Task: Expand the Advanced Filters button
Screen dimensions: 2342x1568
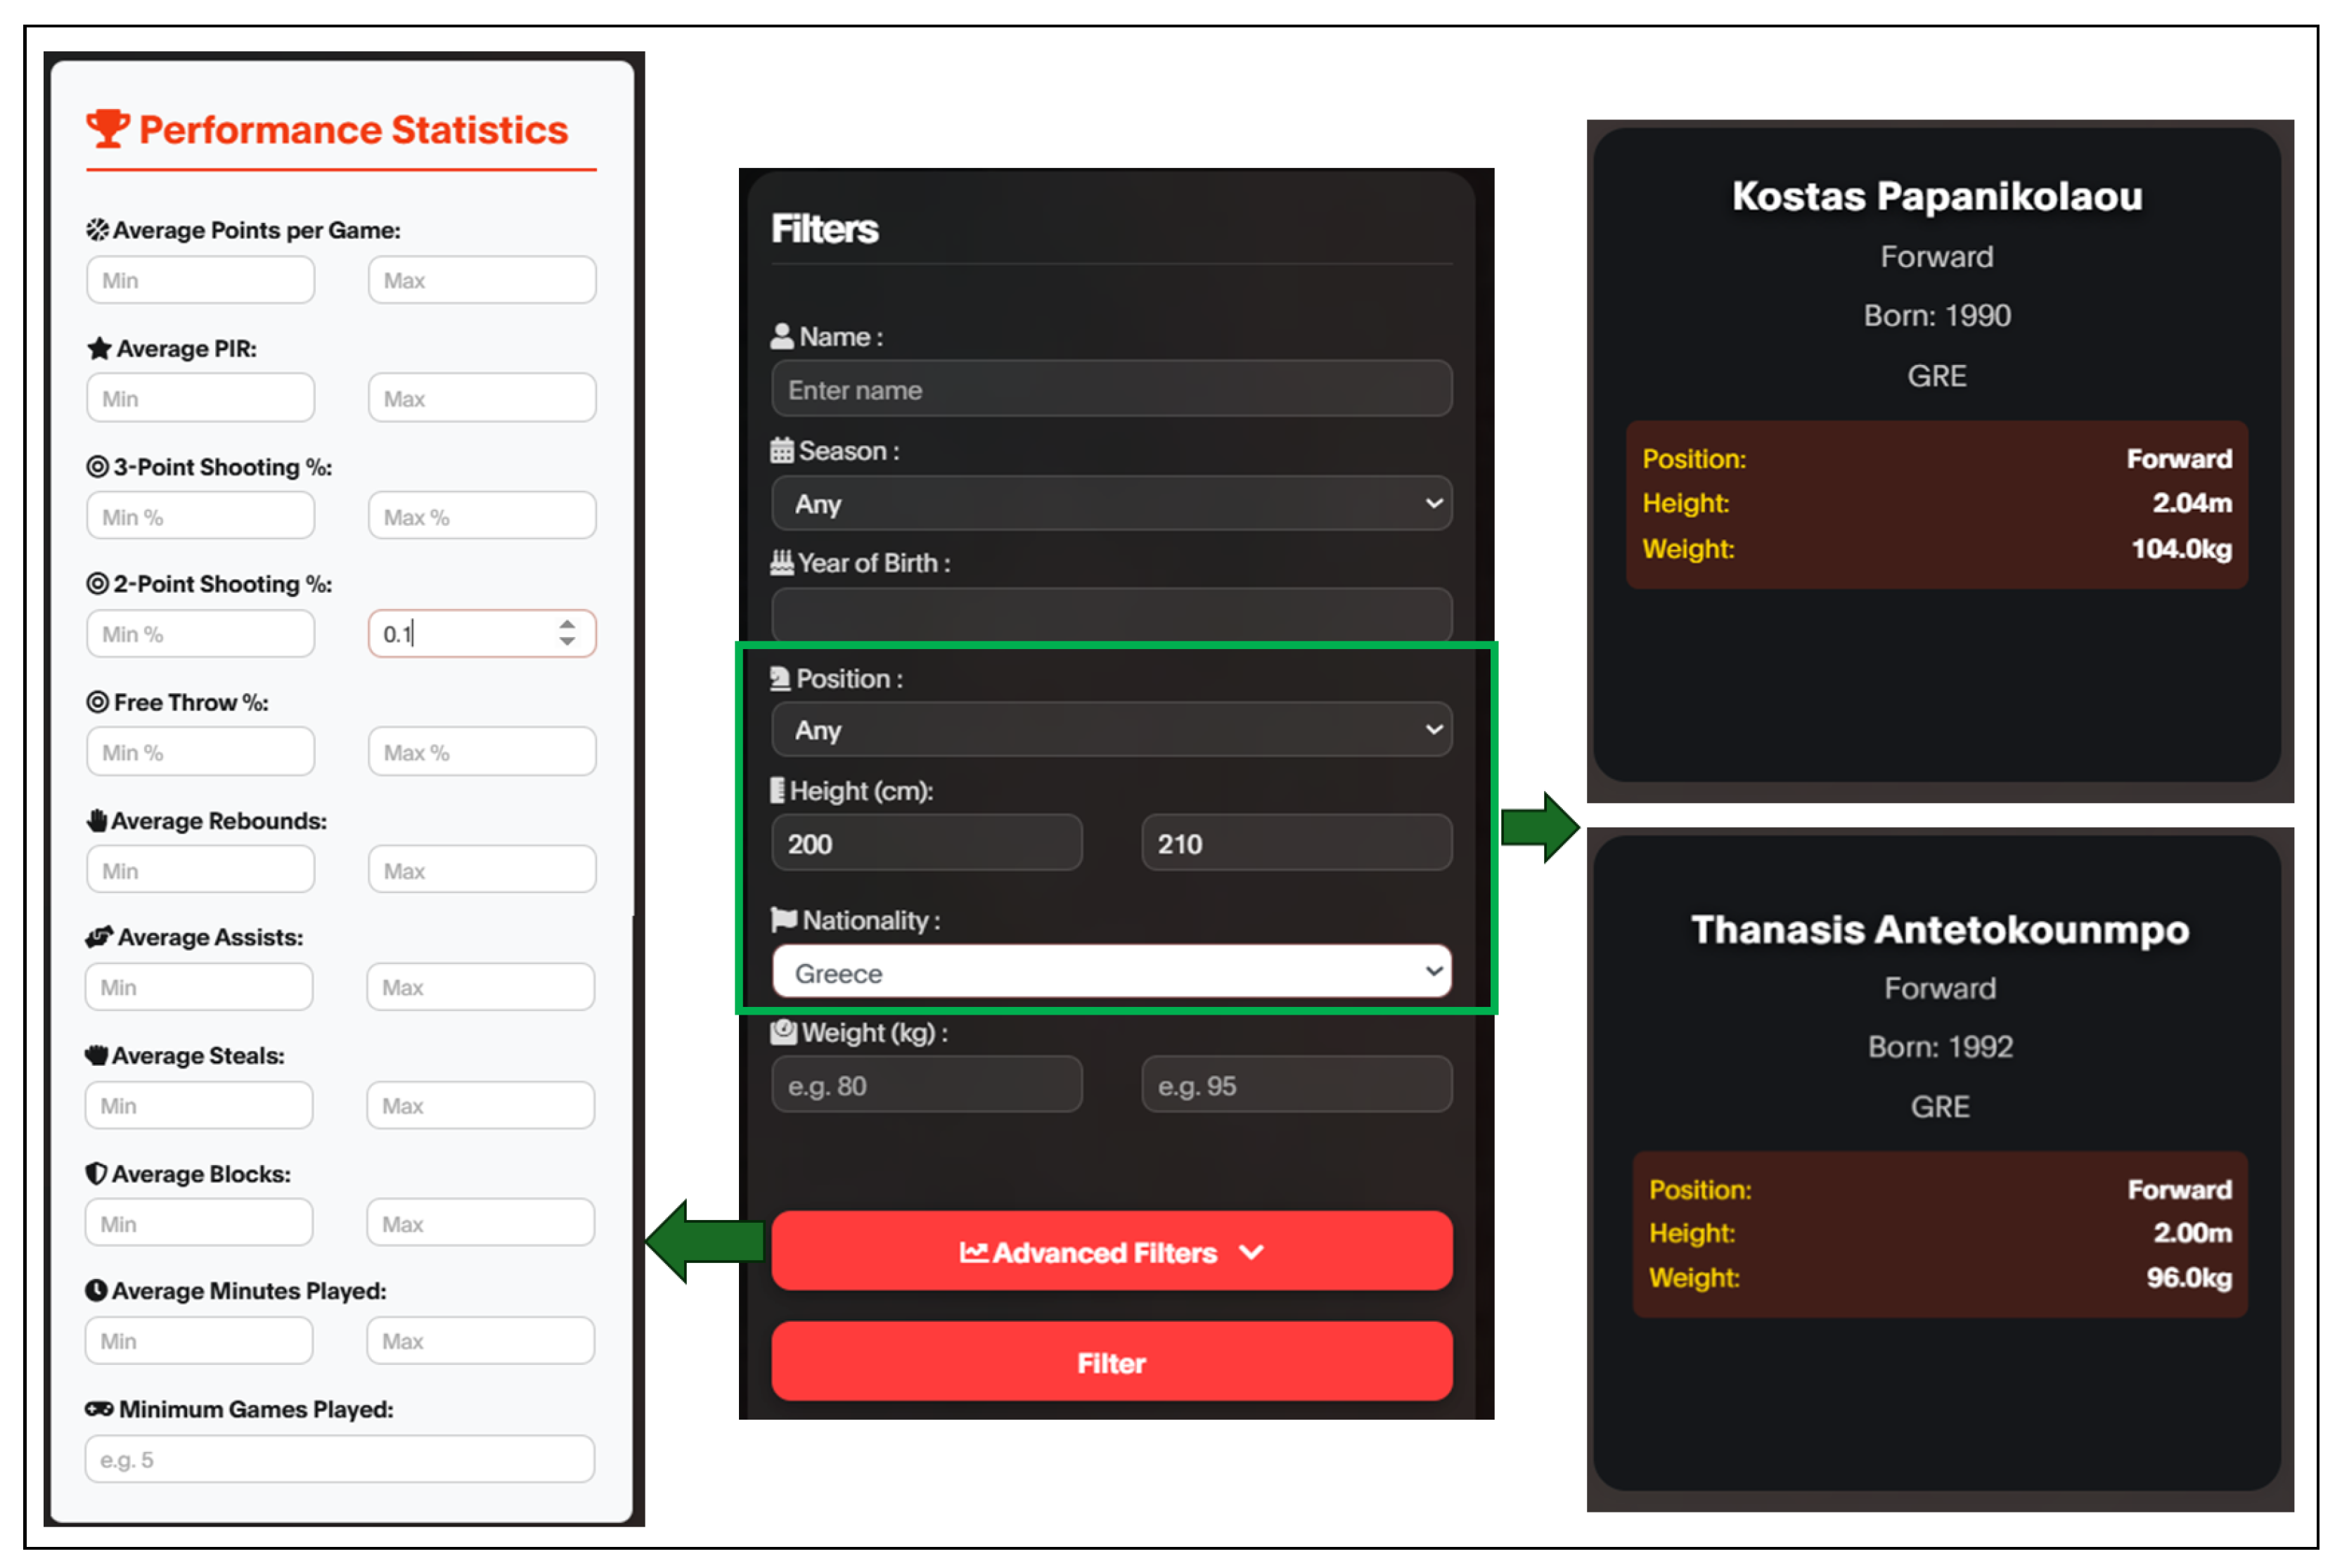Action: coord(1111,1251)
